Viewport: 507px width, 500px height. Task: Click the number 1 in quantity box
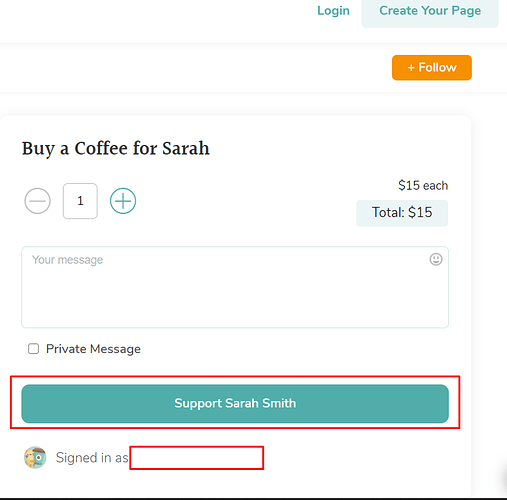point(80,201)
